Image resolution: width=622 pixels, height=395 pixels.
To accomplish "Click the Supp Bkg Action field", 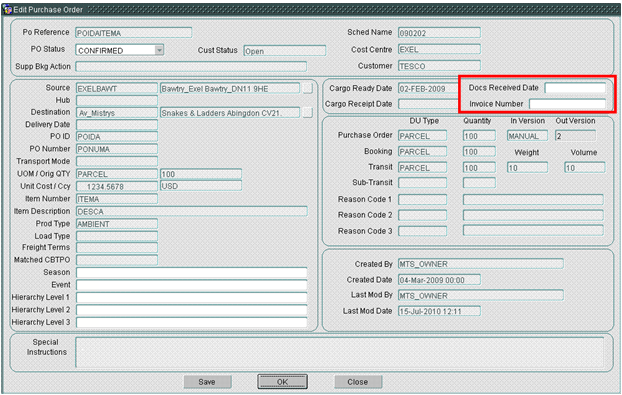I will click(x=191, y=66).
